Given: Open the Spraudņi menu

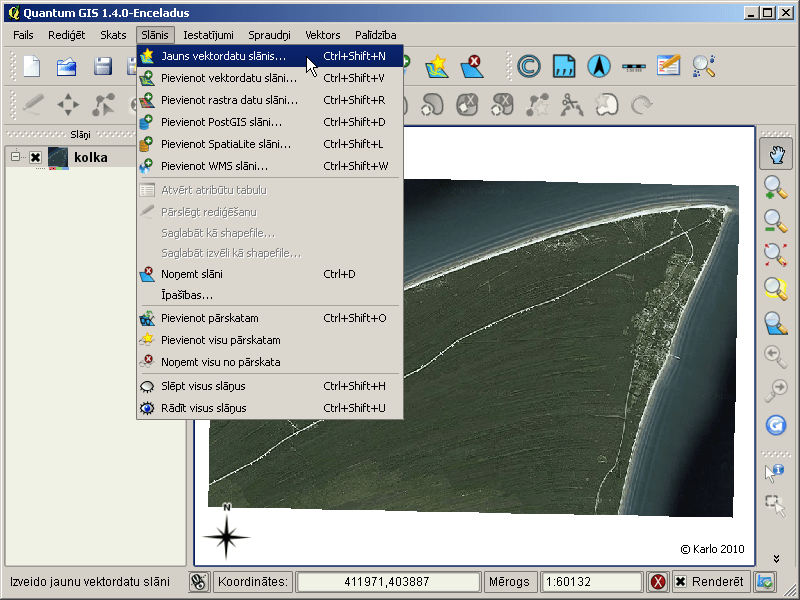Looking at the screenshot, I should (x=269, y=35).
